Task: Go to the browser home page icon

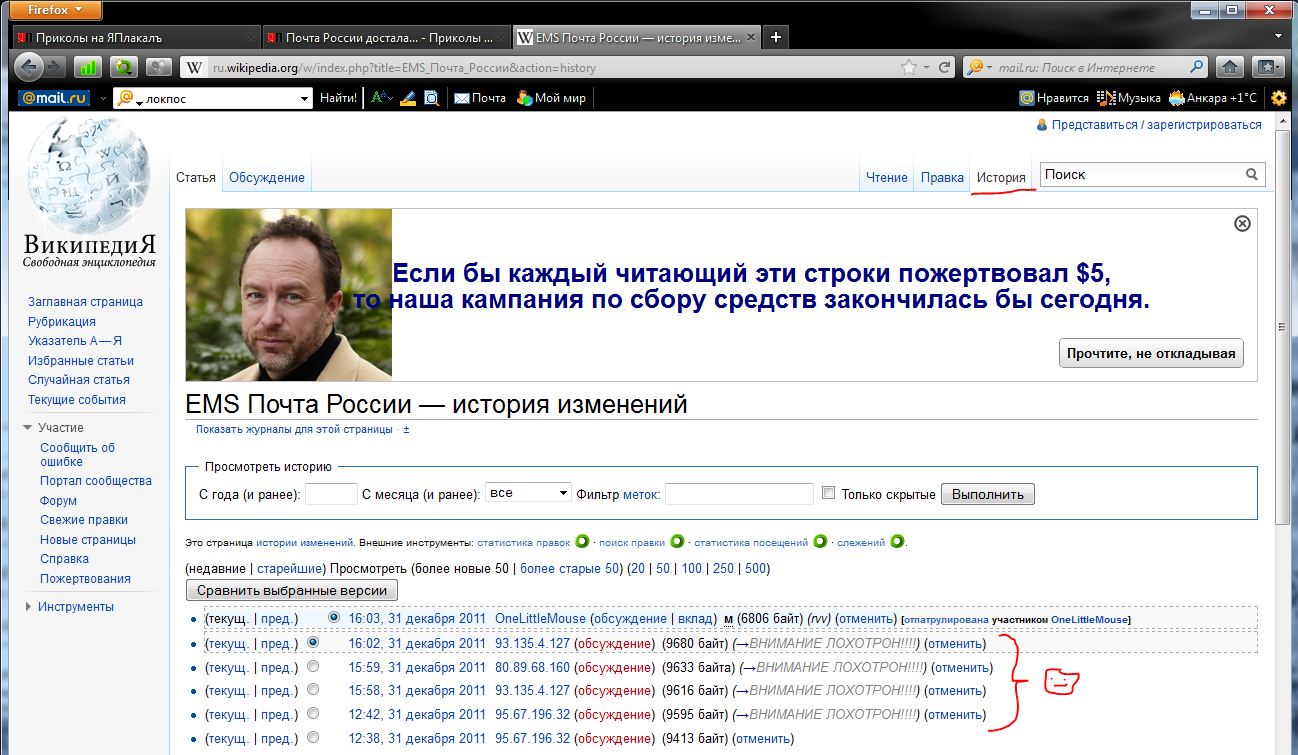Action: coord(1230,68)
